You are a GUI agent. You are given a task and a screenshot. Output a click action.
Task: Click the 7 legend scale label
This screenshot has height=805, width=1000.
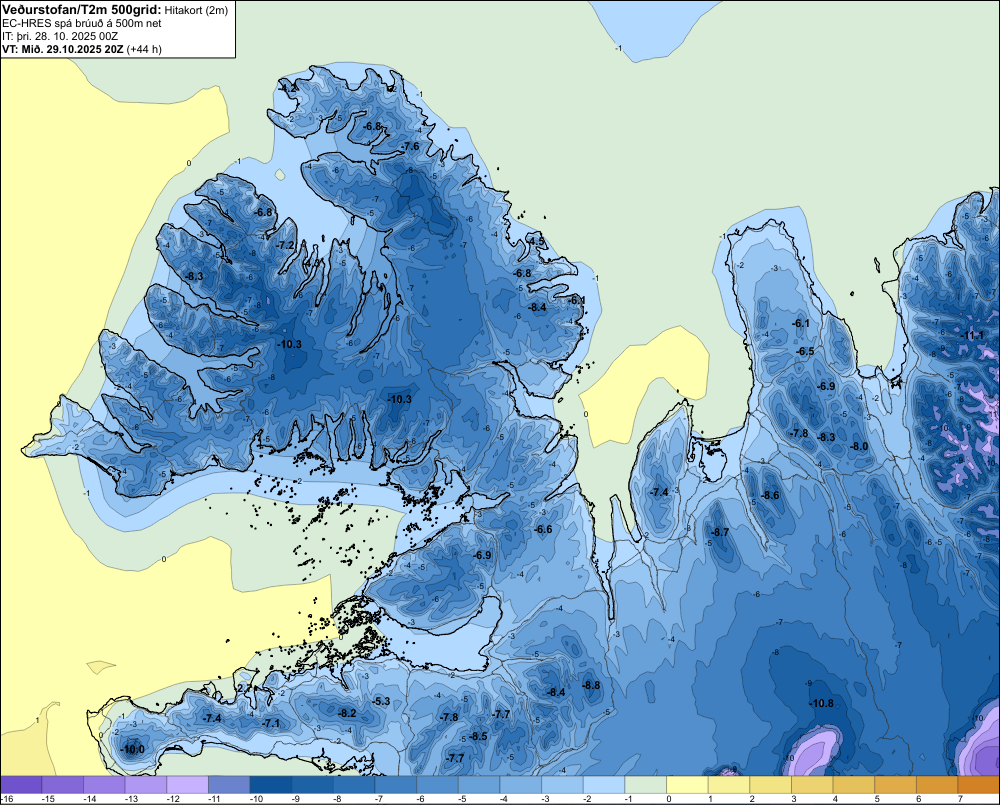tap(959, 799)
